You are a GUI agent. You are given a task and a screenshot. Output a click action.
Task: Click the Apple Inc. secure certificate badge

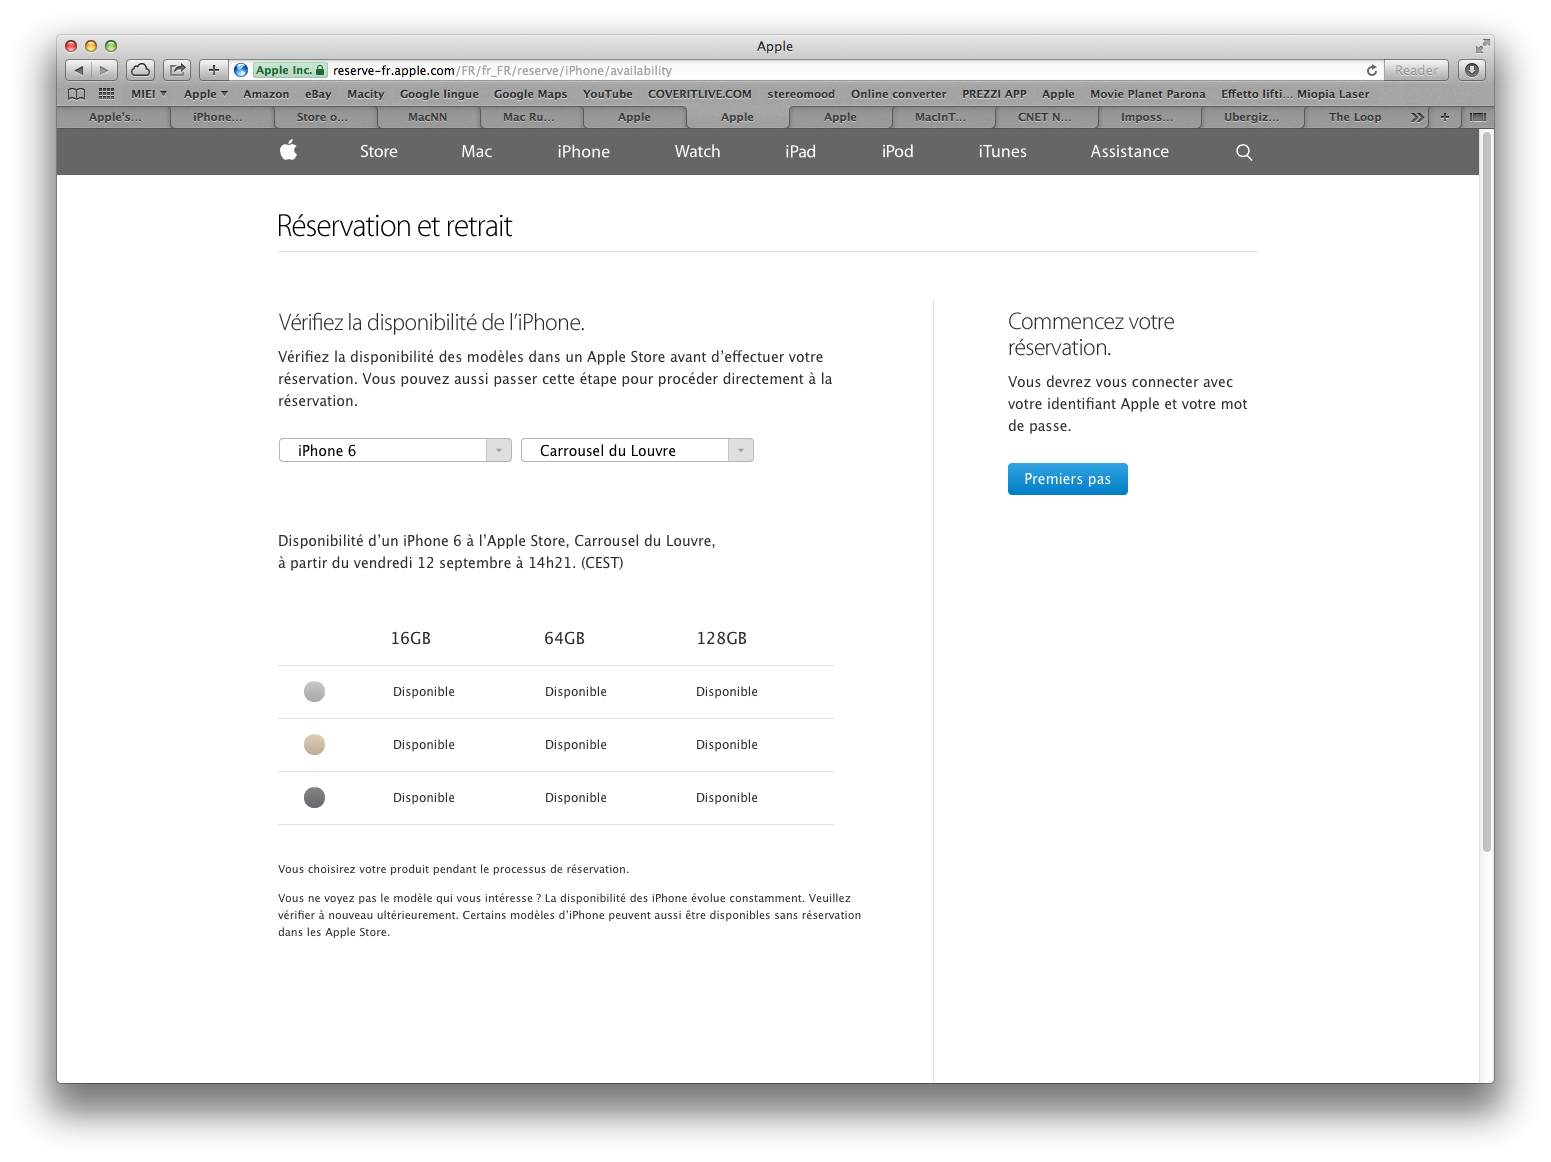[x=289, y=70]
